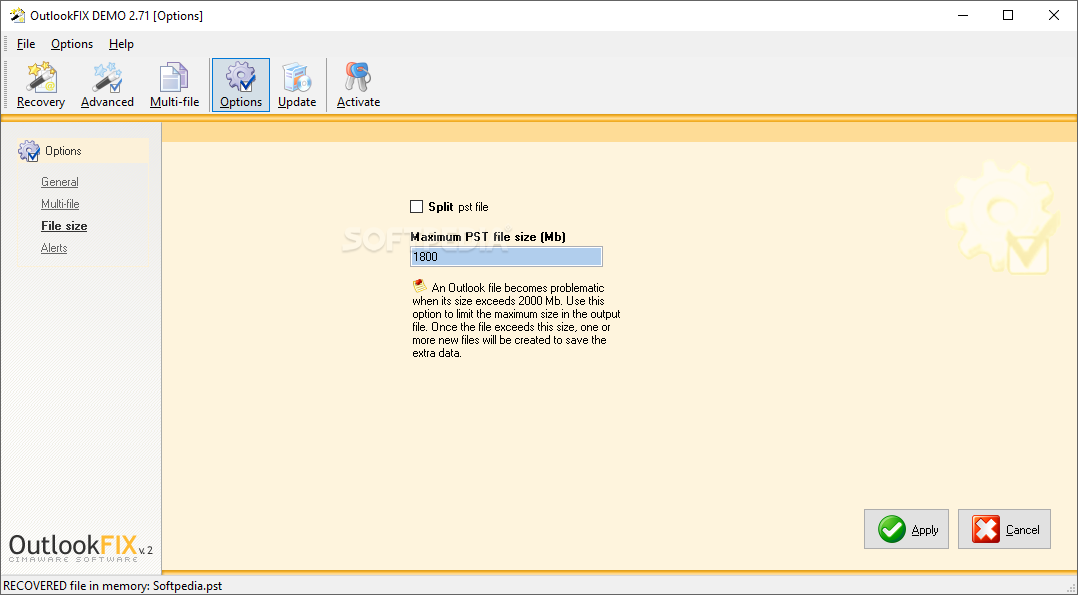The height and width of the screenshot is (595, 1078).
Task: Click the OutlookFIX logo in the sidebar bottom
Action: click(x=80, y=548)
